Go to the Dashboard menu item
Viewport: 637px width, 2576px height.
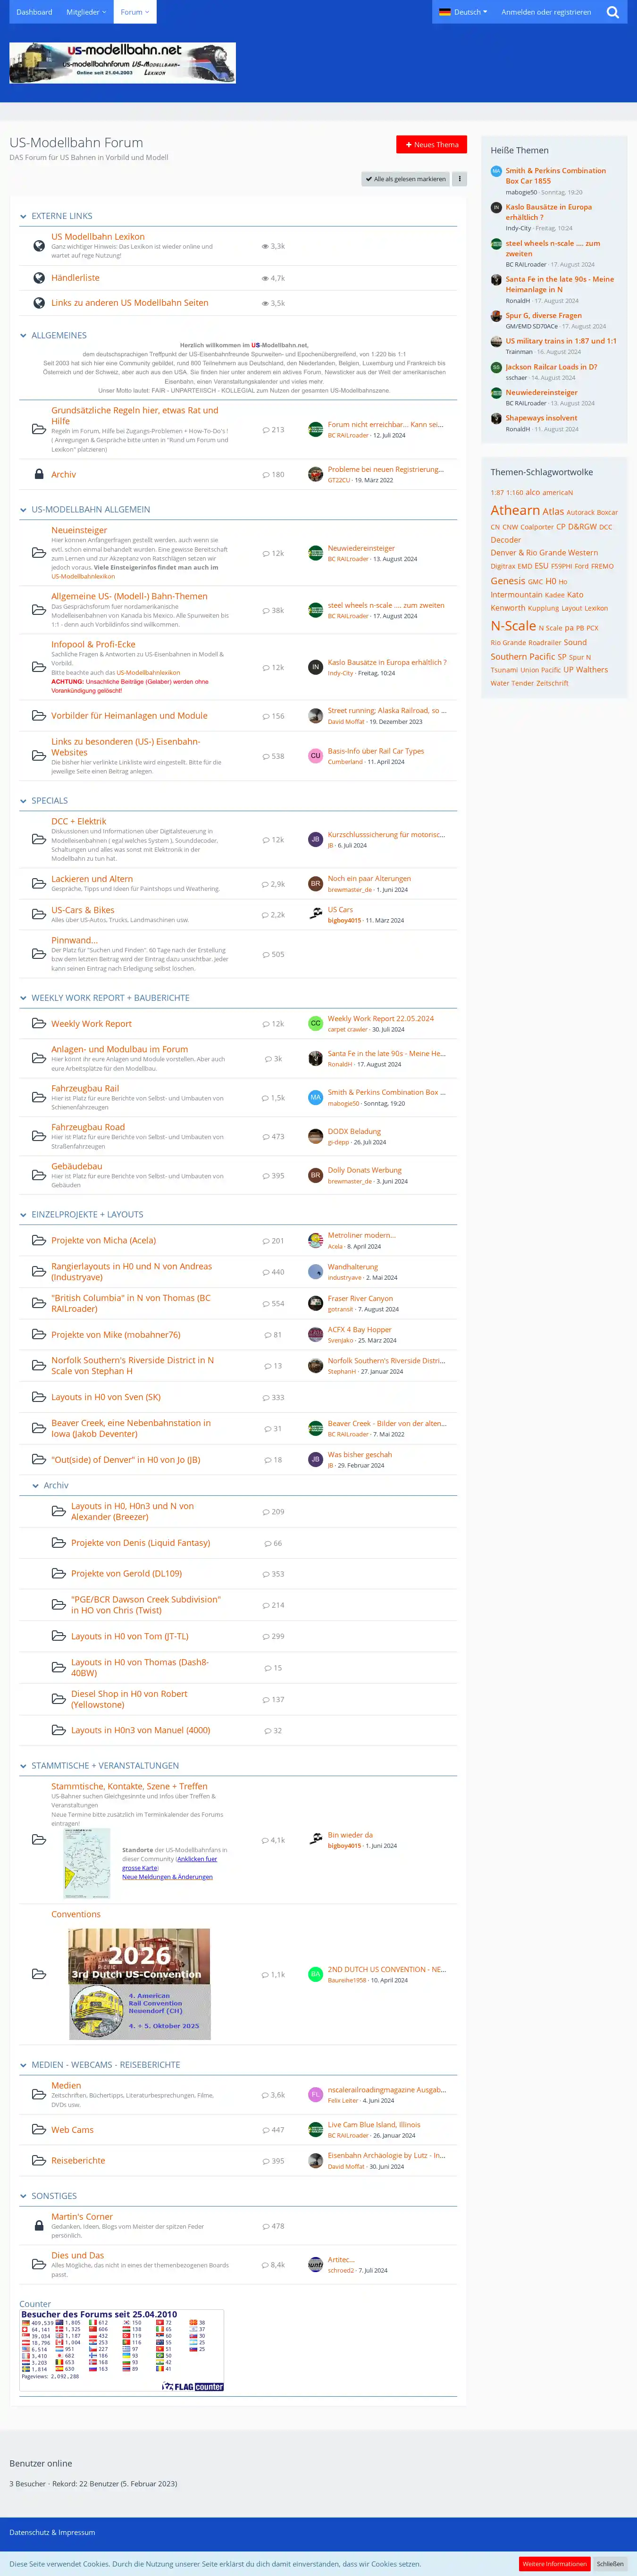pos(34,12)
